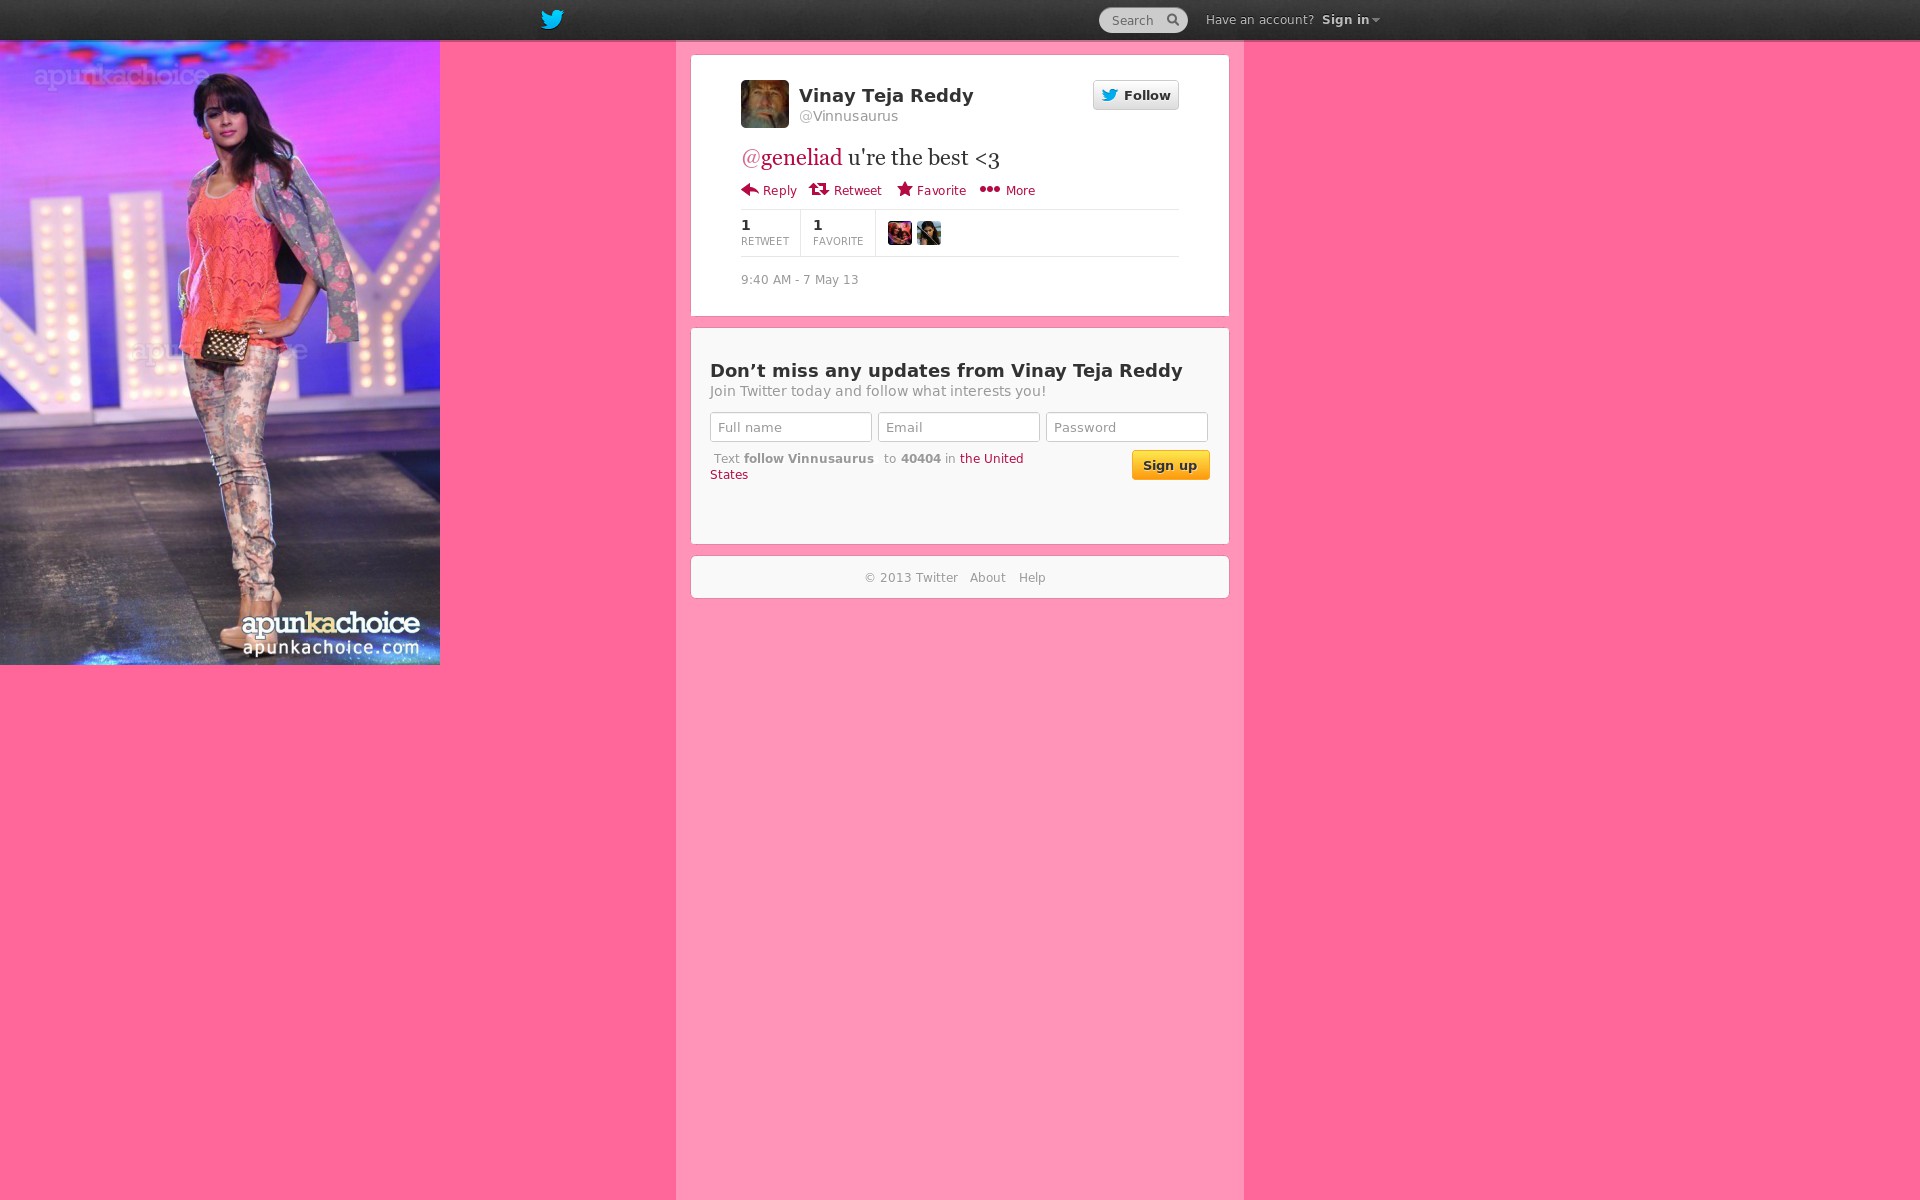Click the © 2013 Twitter text
The image size is (1920, 1200).
(911, 578)
